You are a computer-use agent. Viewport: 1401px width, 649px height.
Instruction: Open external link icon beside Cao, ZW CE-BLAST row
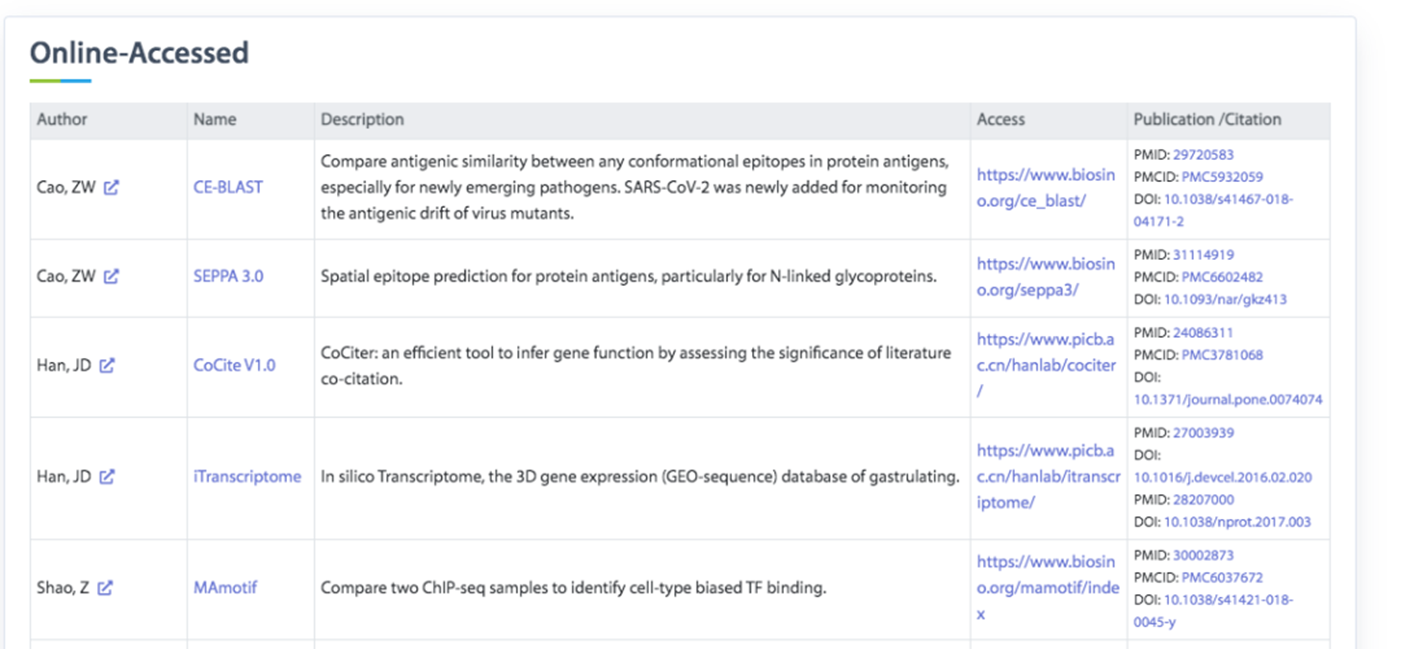coord(111,187)
